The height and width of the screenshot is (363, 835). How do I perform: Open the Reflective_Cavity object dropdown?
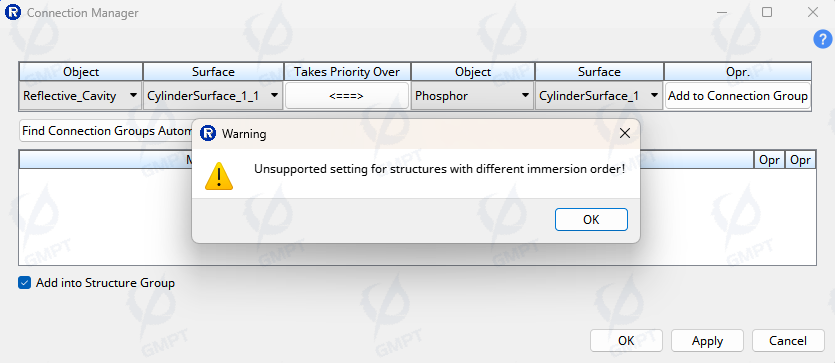[81, 96]
